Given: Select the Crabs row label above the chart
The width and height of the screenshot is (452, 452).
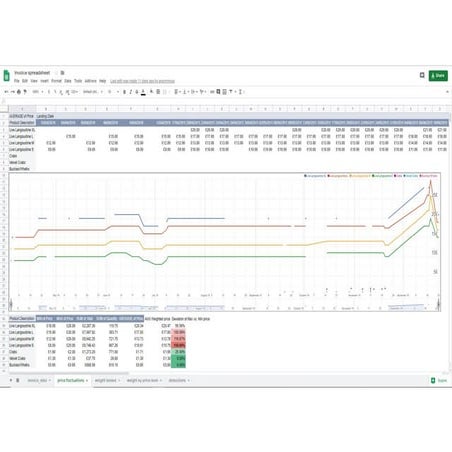Looking at the screenshot, I should pos(22,156).
